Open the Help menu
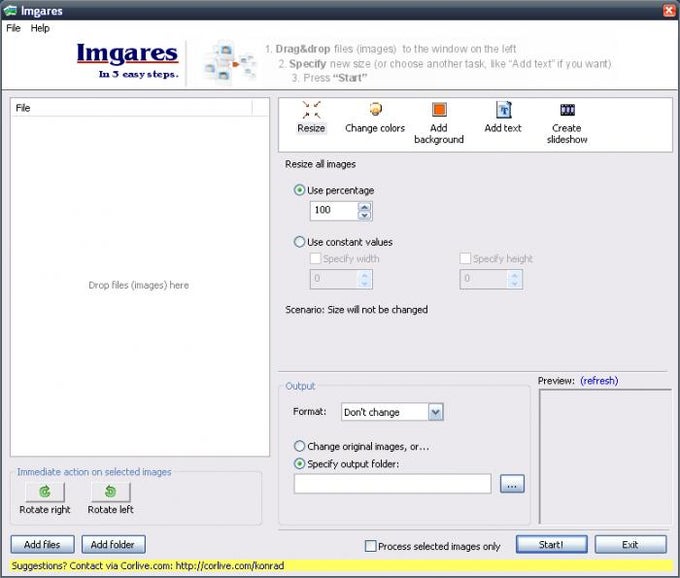680x578 pixels. pyautogui.click(x=40, y=28)
